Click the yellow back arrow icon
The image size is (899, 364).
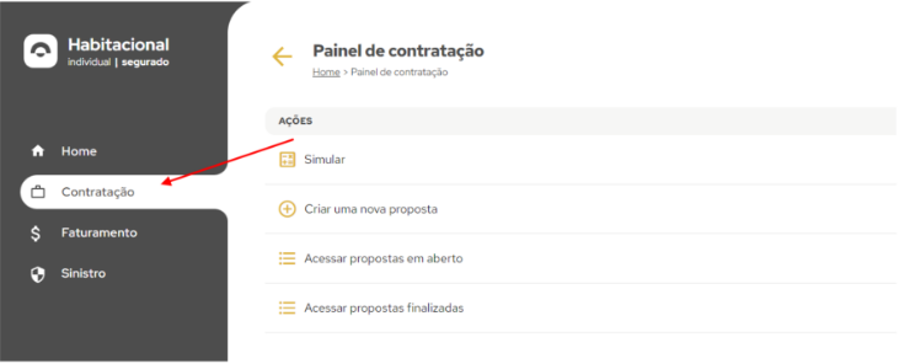(x=282, y=57)
